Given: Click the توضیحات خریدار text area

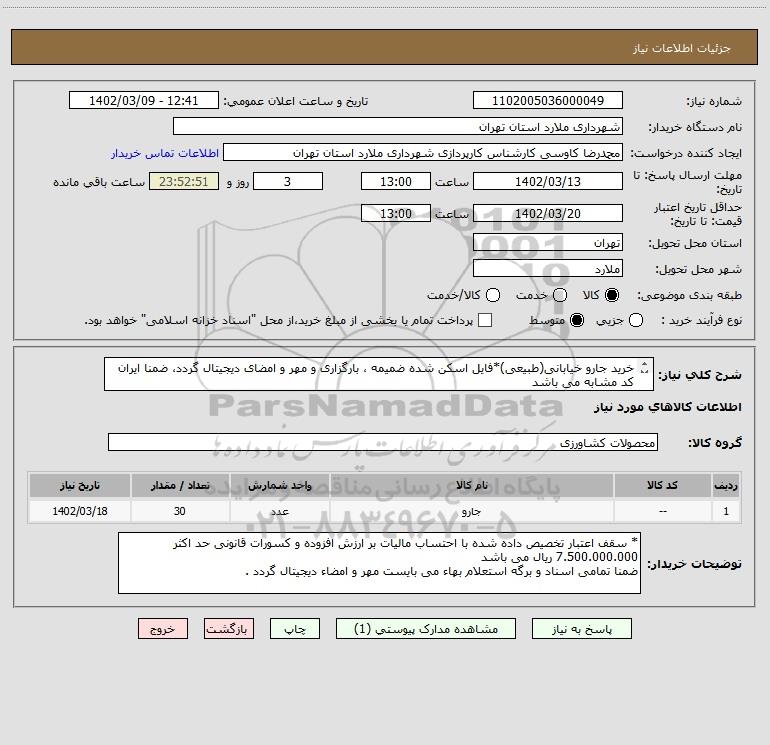Looking at the screenshot, I should (379, 563).
